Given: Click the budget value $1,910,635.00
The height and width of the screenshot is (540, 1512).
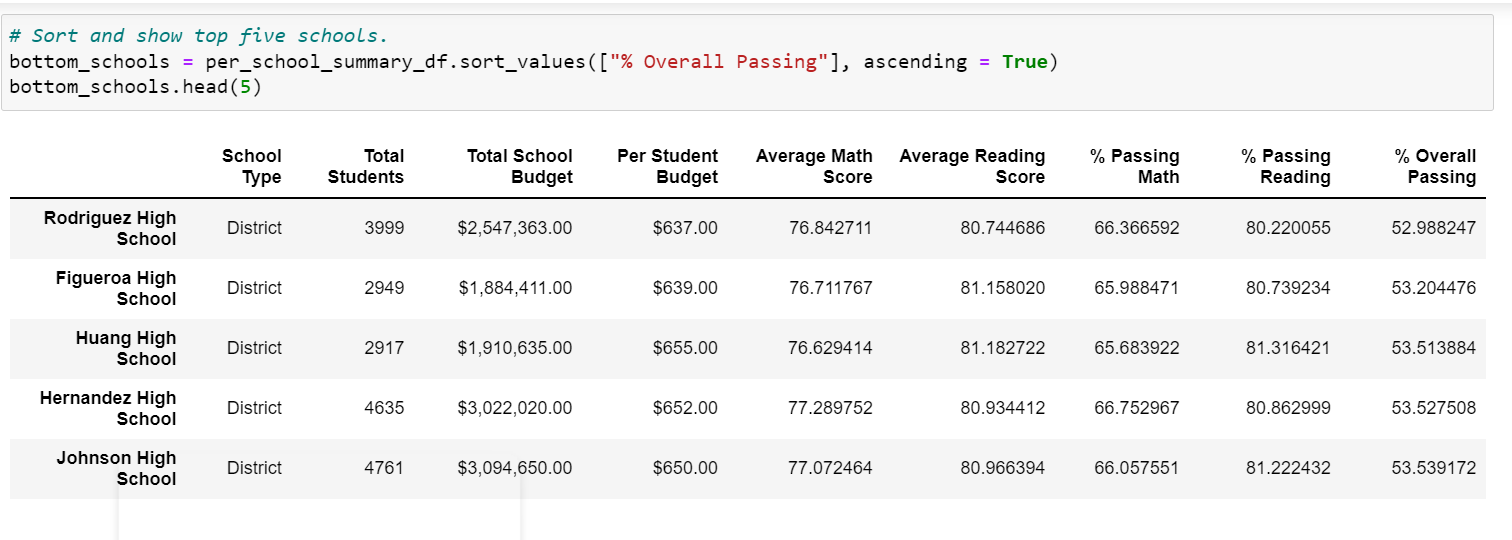Looking at the screenshot, I should click(x=515, y=348).
